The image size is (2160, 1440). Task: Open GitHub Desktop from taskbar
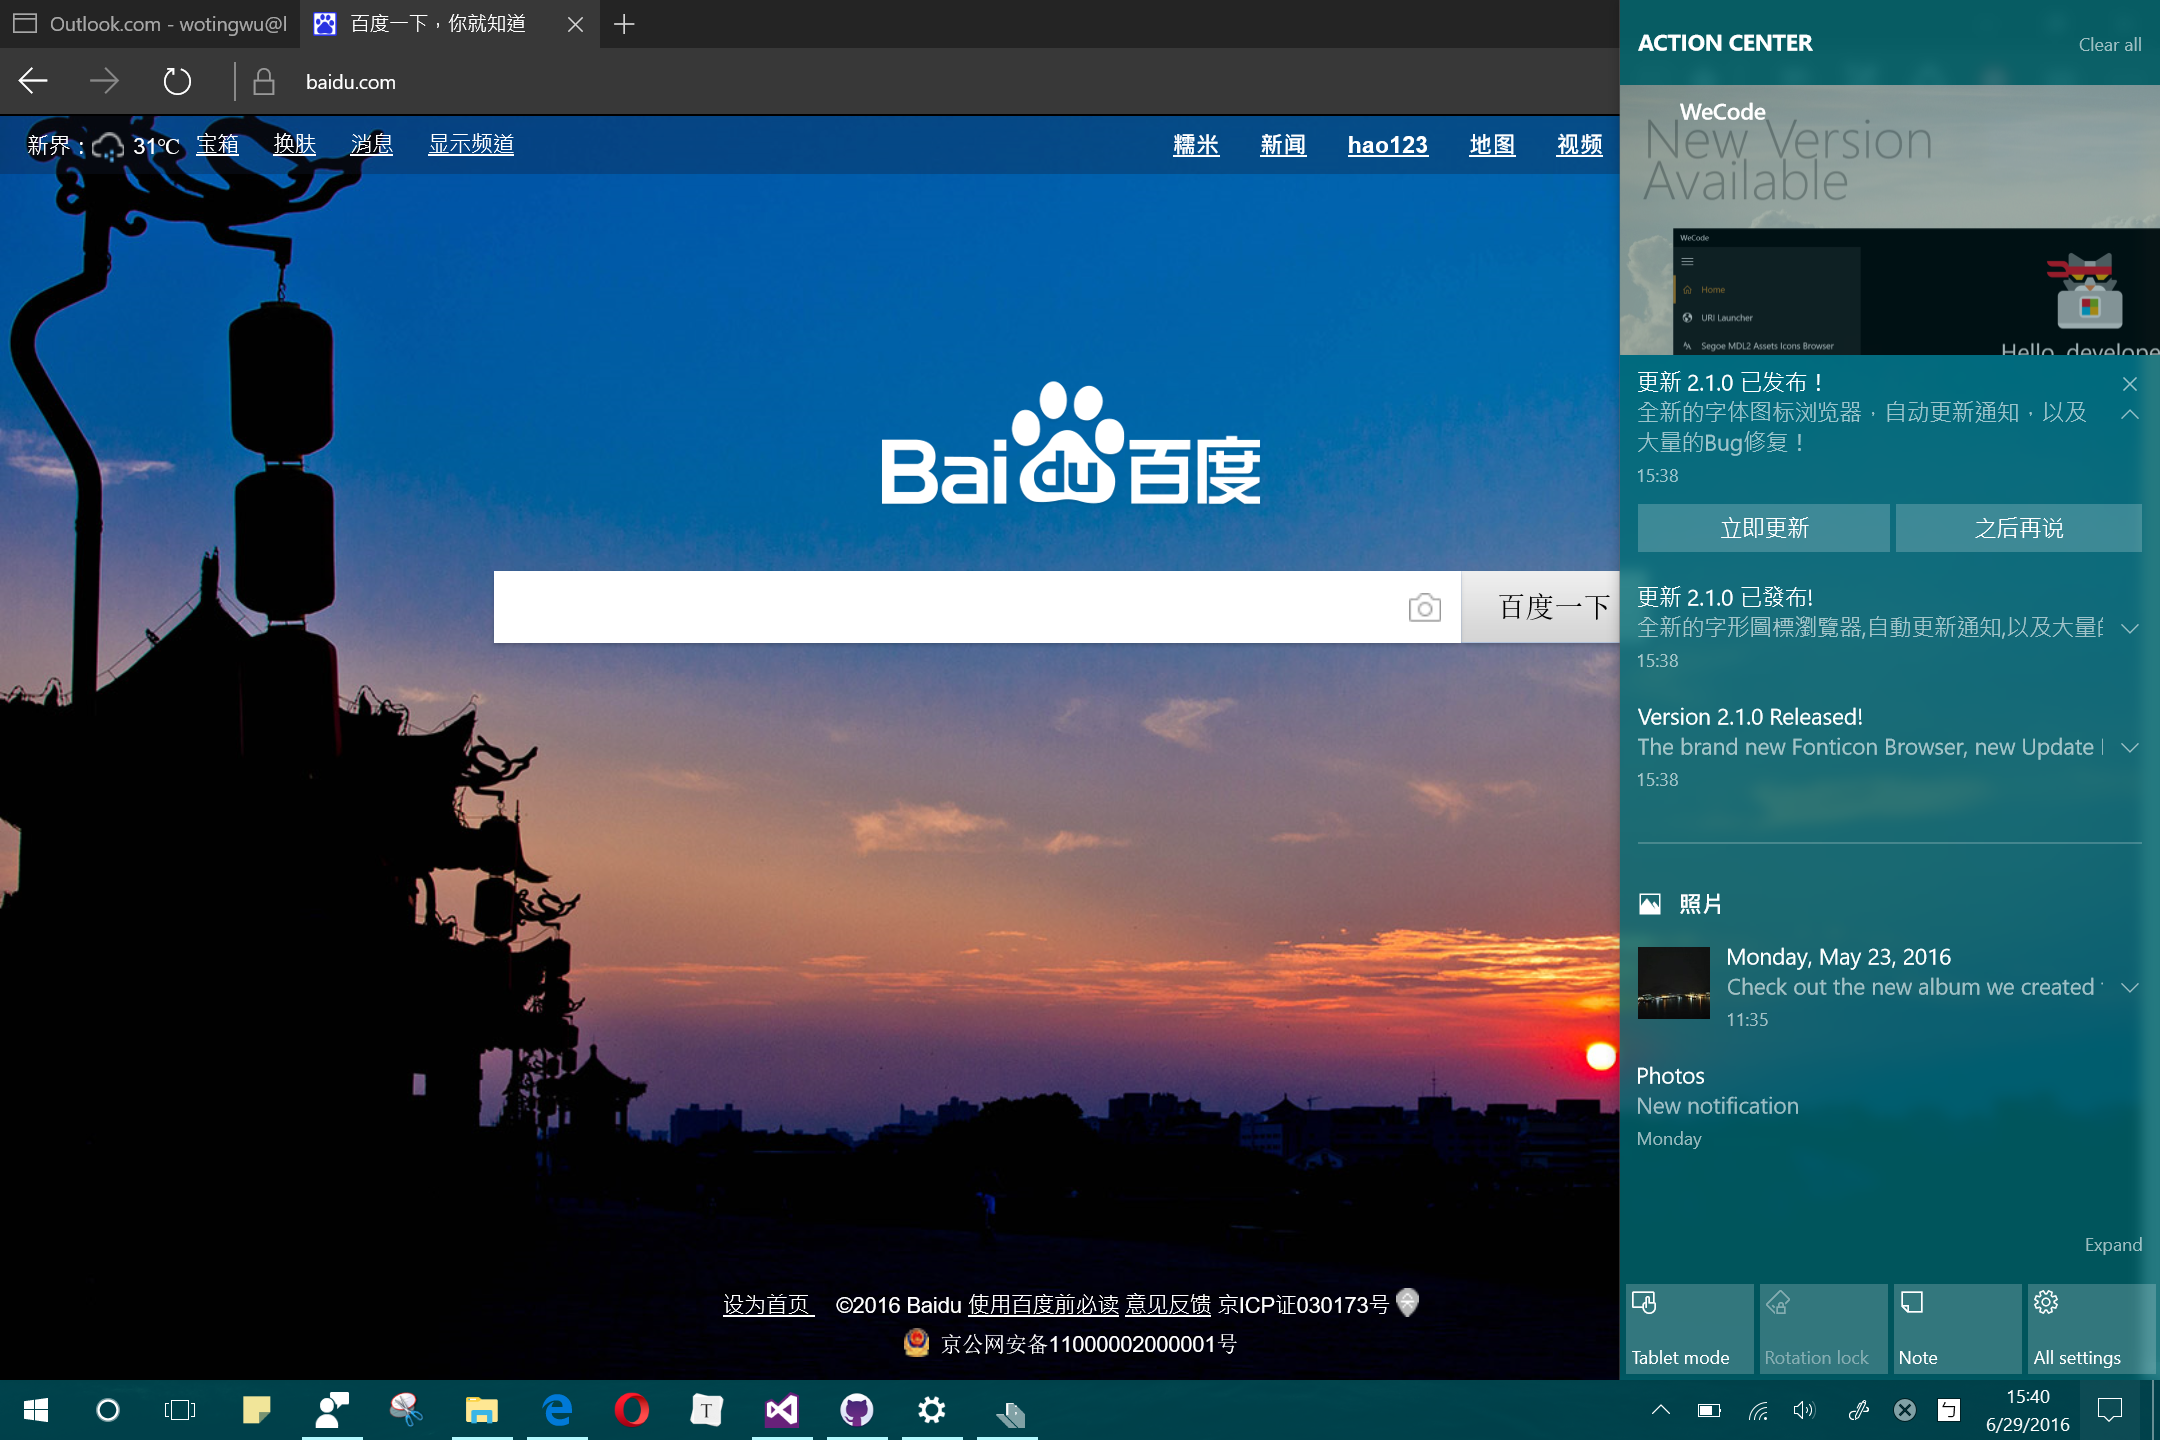(x=857, y=1410)
